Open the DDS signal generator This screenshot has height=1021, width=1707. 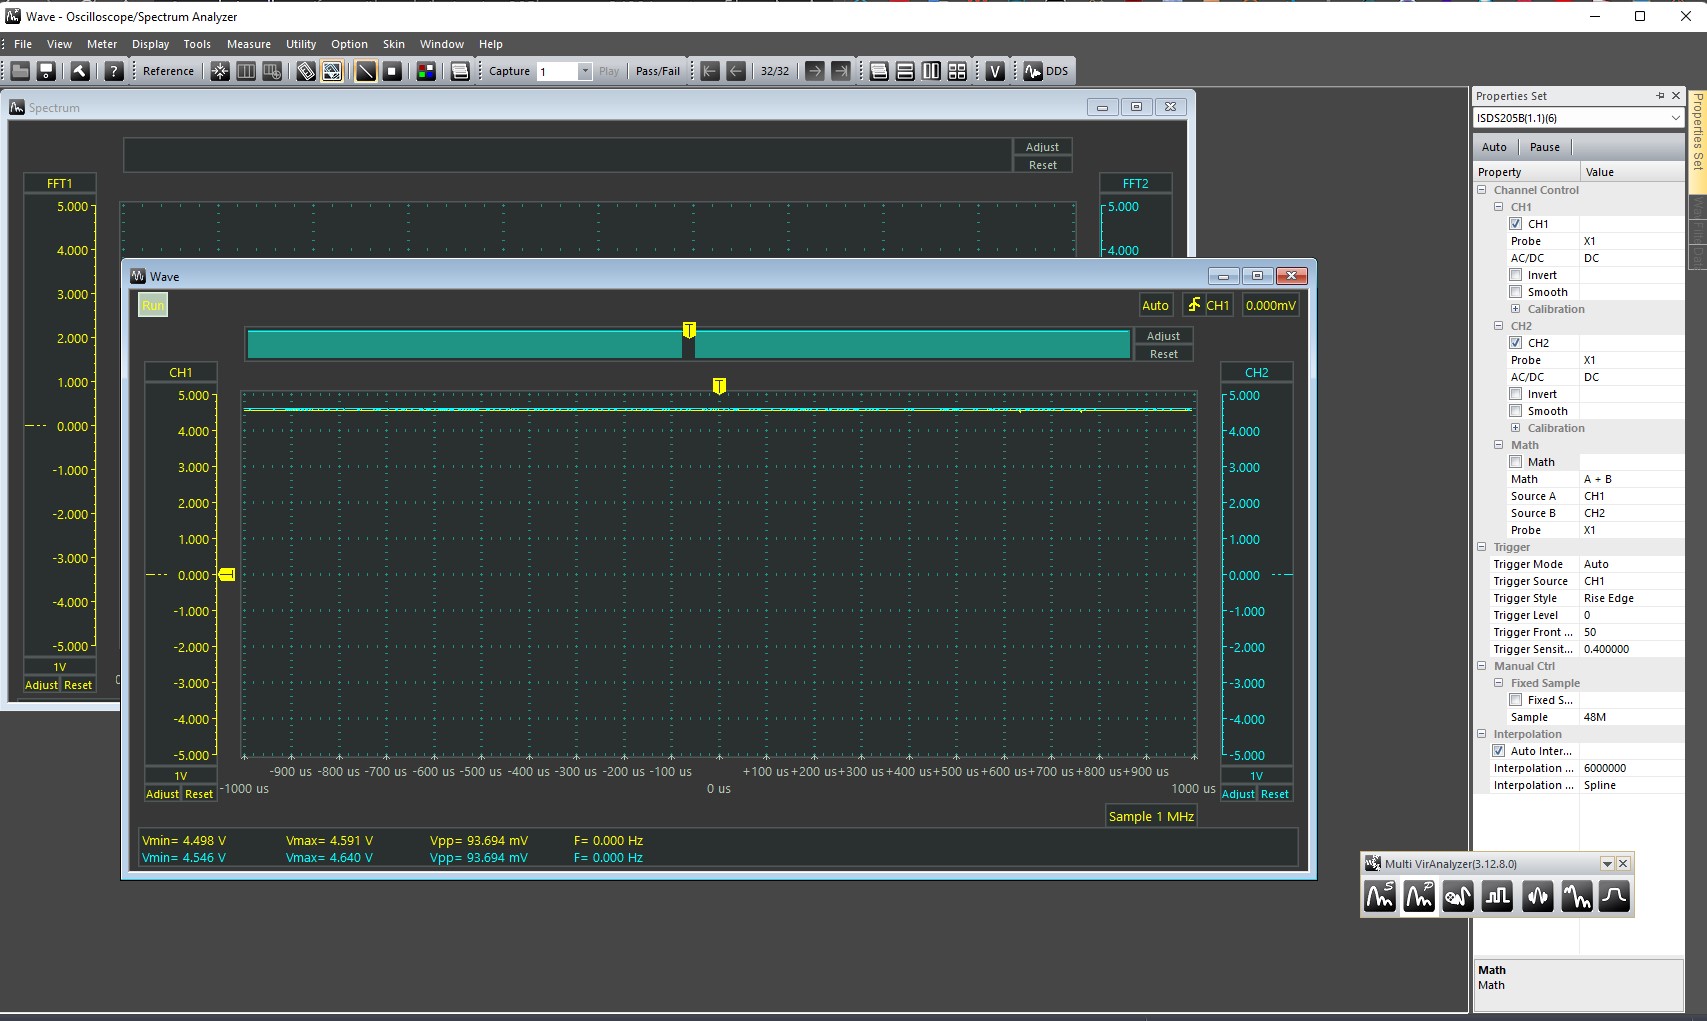pyautogui.click(x=1046, y=71)
